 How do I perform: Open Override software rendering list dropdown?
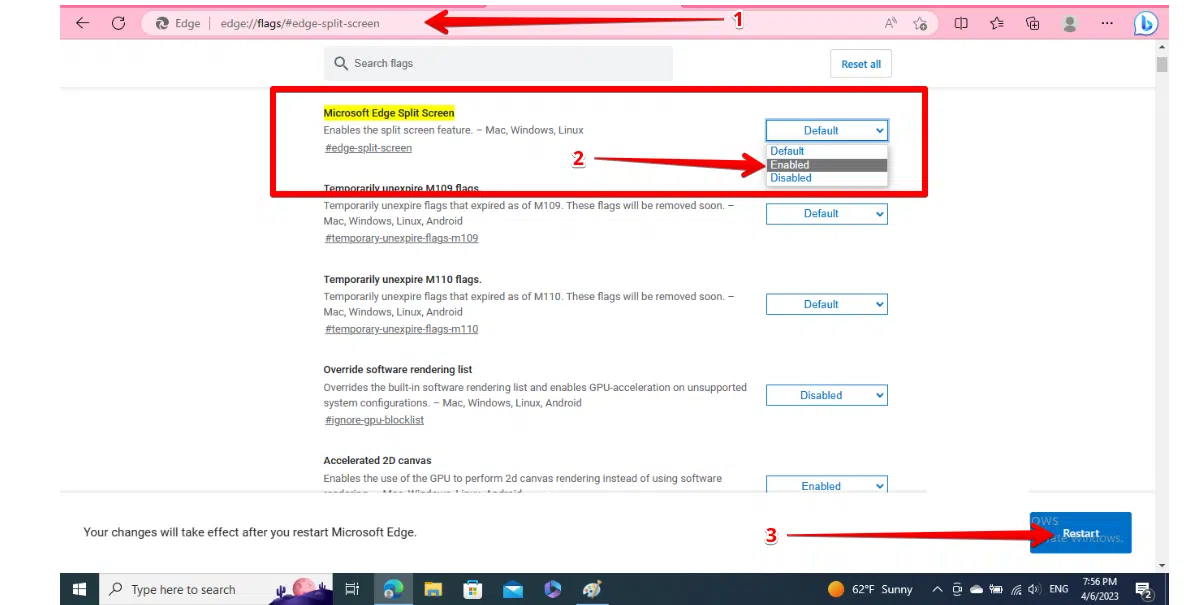pyautogui.click(x=827, y=395)
